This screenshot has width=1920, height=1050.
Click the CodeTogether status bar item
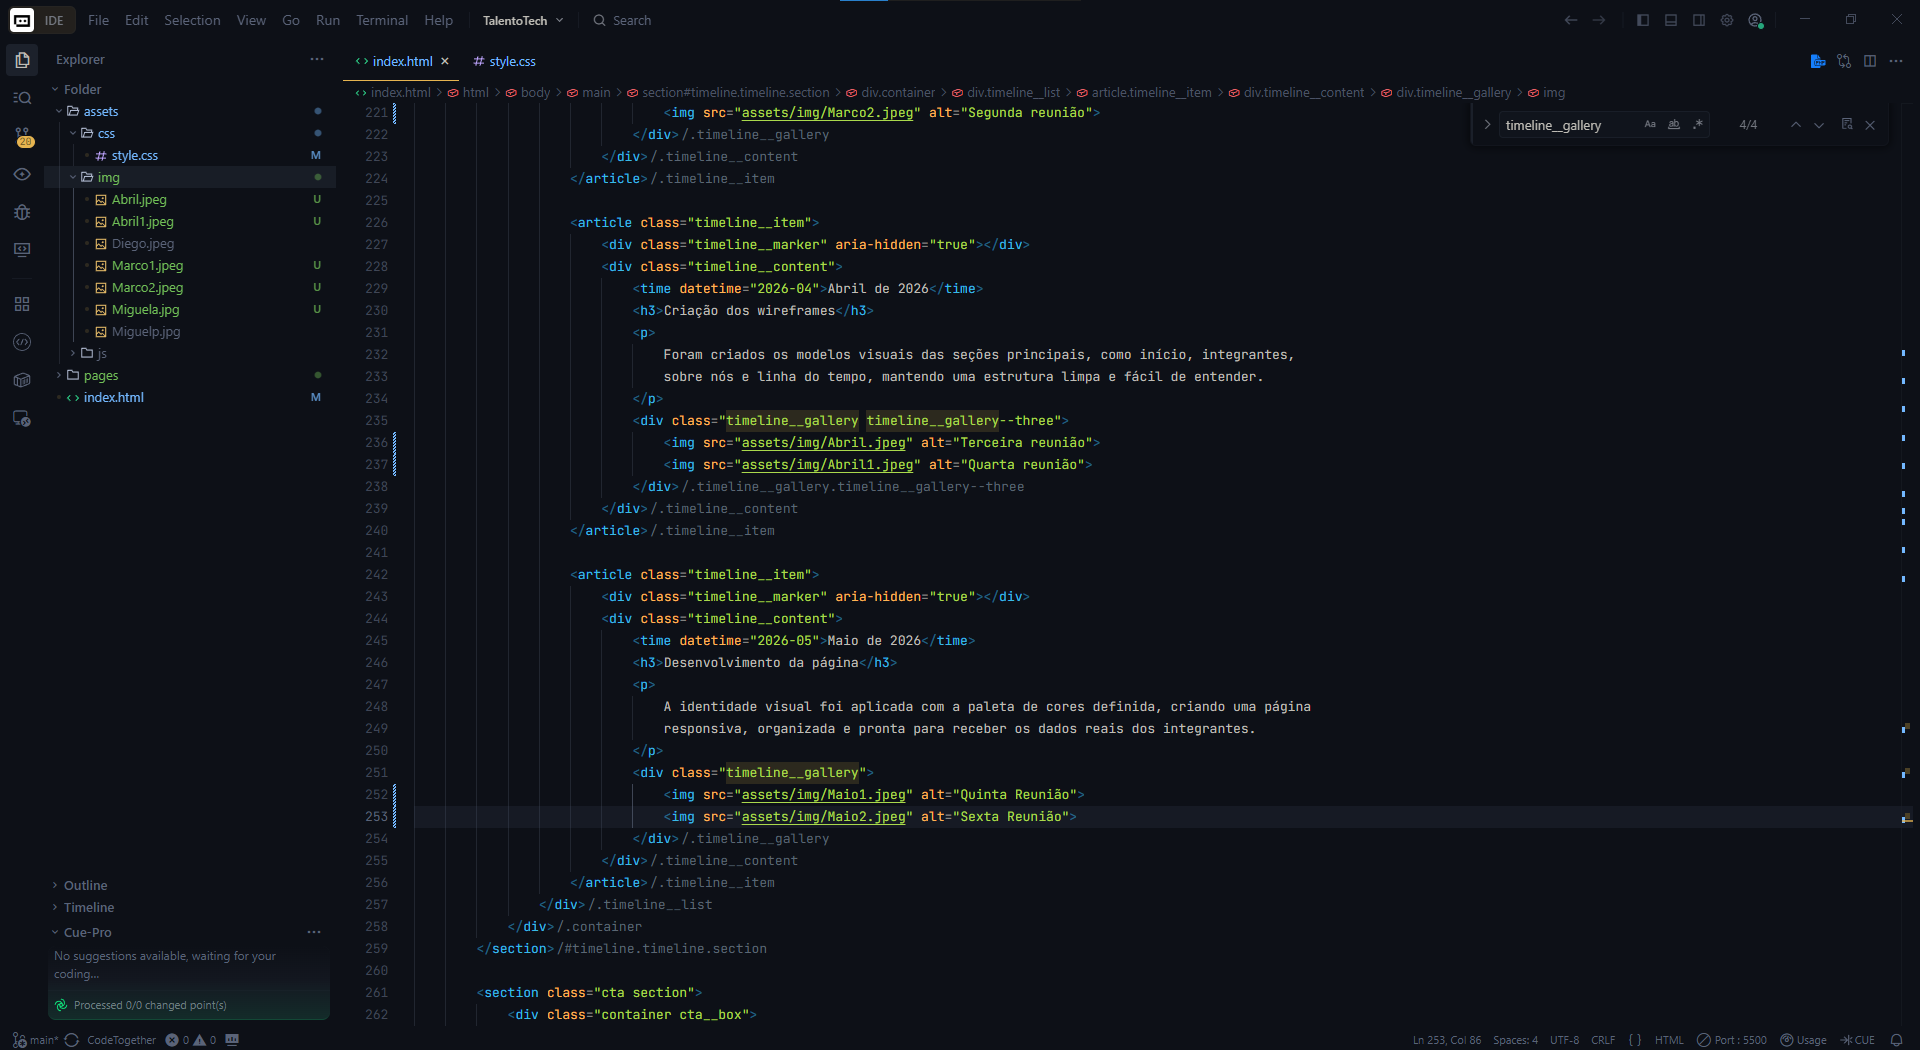pyautogui.click(x=120, y=1040)
